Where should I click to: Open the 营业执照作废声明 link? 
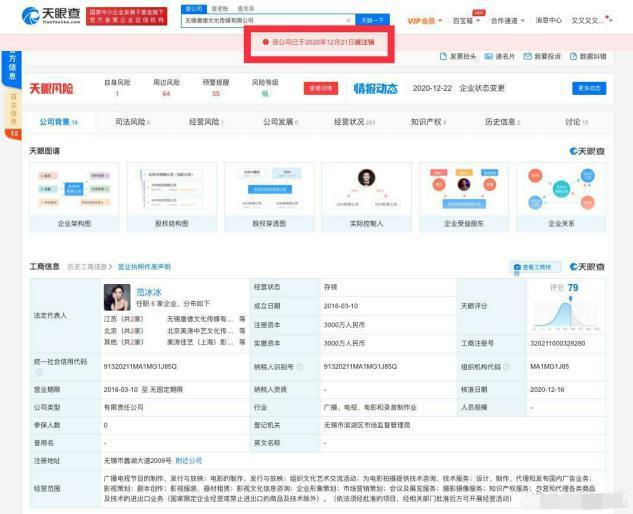click(144, 267)
